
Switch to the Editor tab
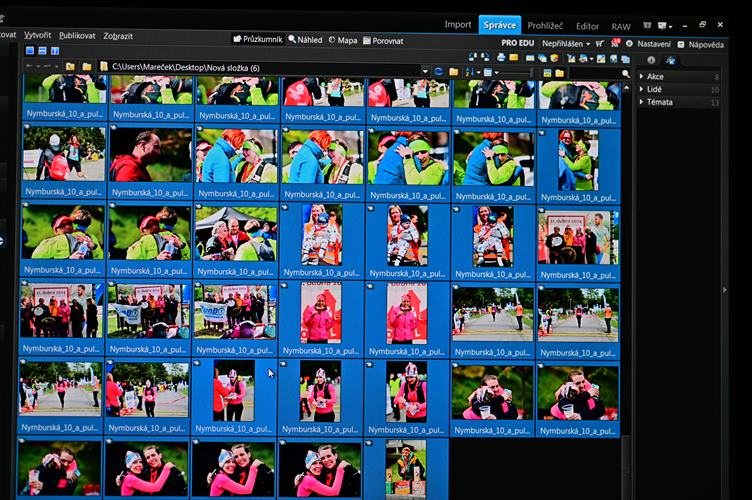[x=588, y=26]
